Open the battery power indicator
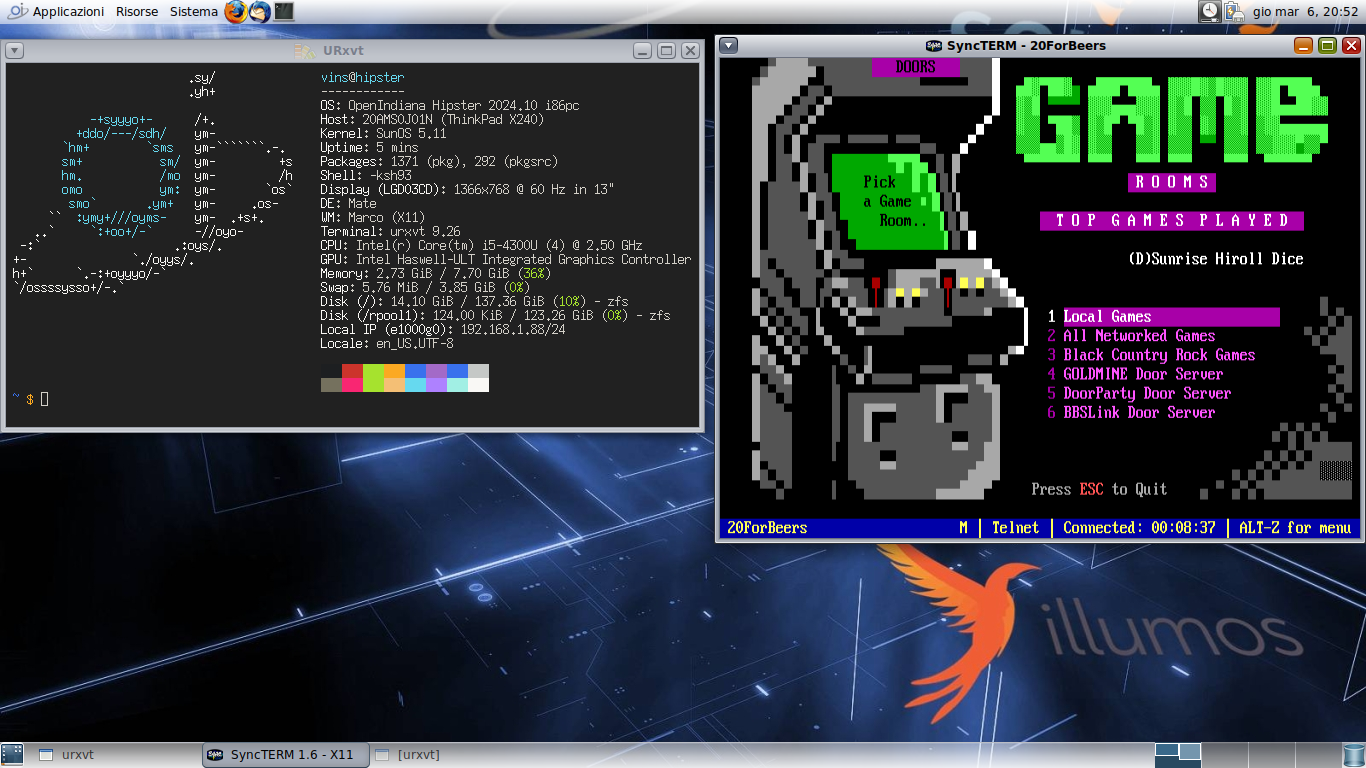 click(1235, 12)
